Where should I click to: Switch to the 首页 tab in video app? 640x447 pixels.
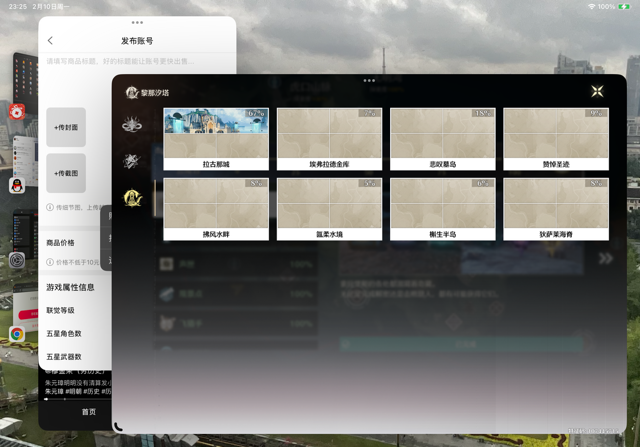click(89, 412)
